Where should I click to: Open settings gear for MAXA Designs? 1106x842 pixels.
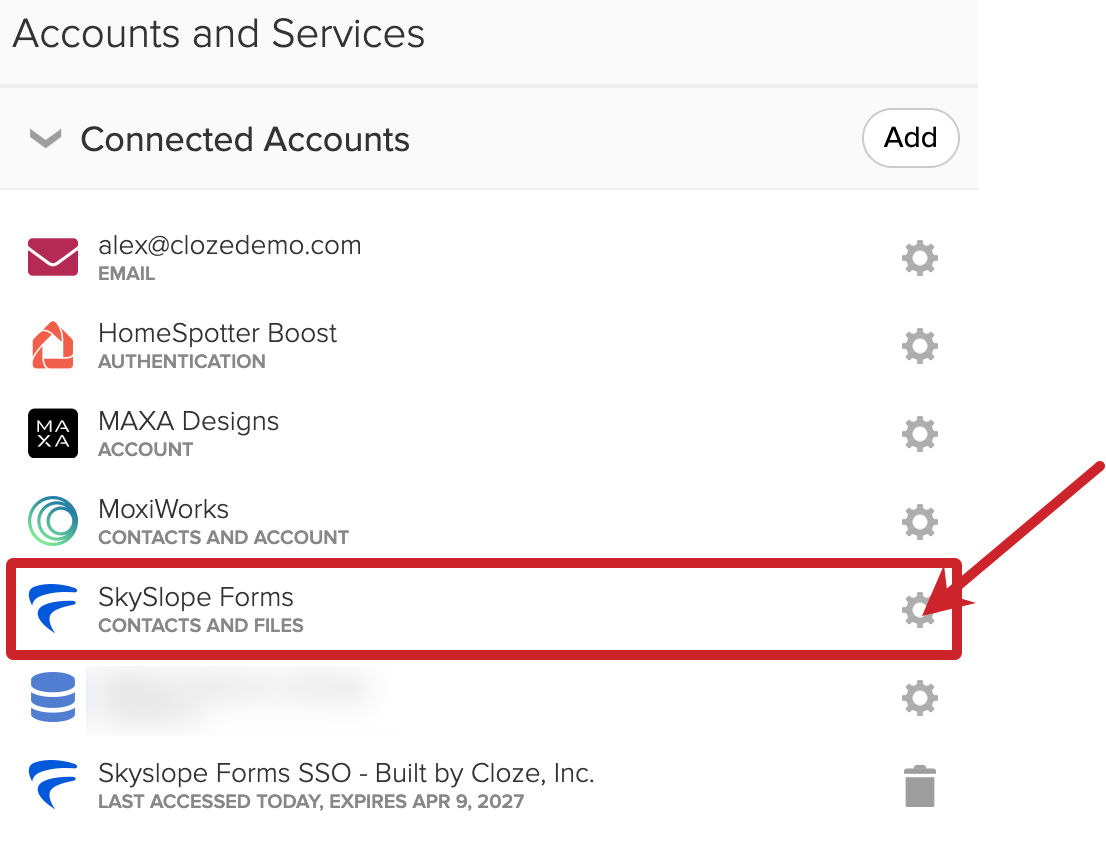(919, 433)
